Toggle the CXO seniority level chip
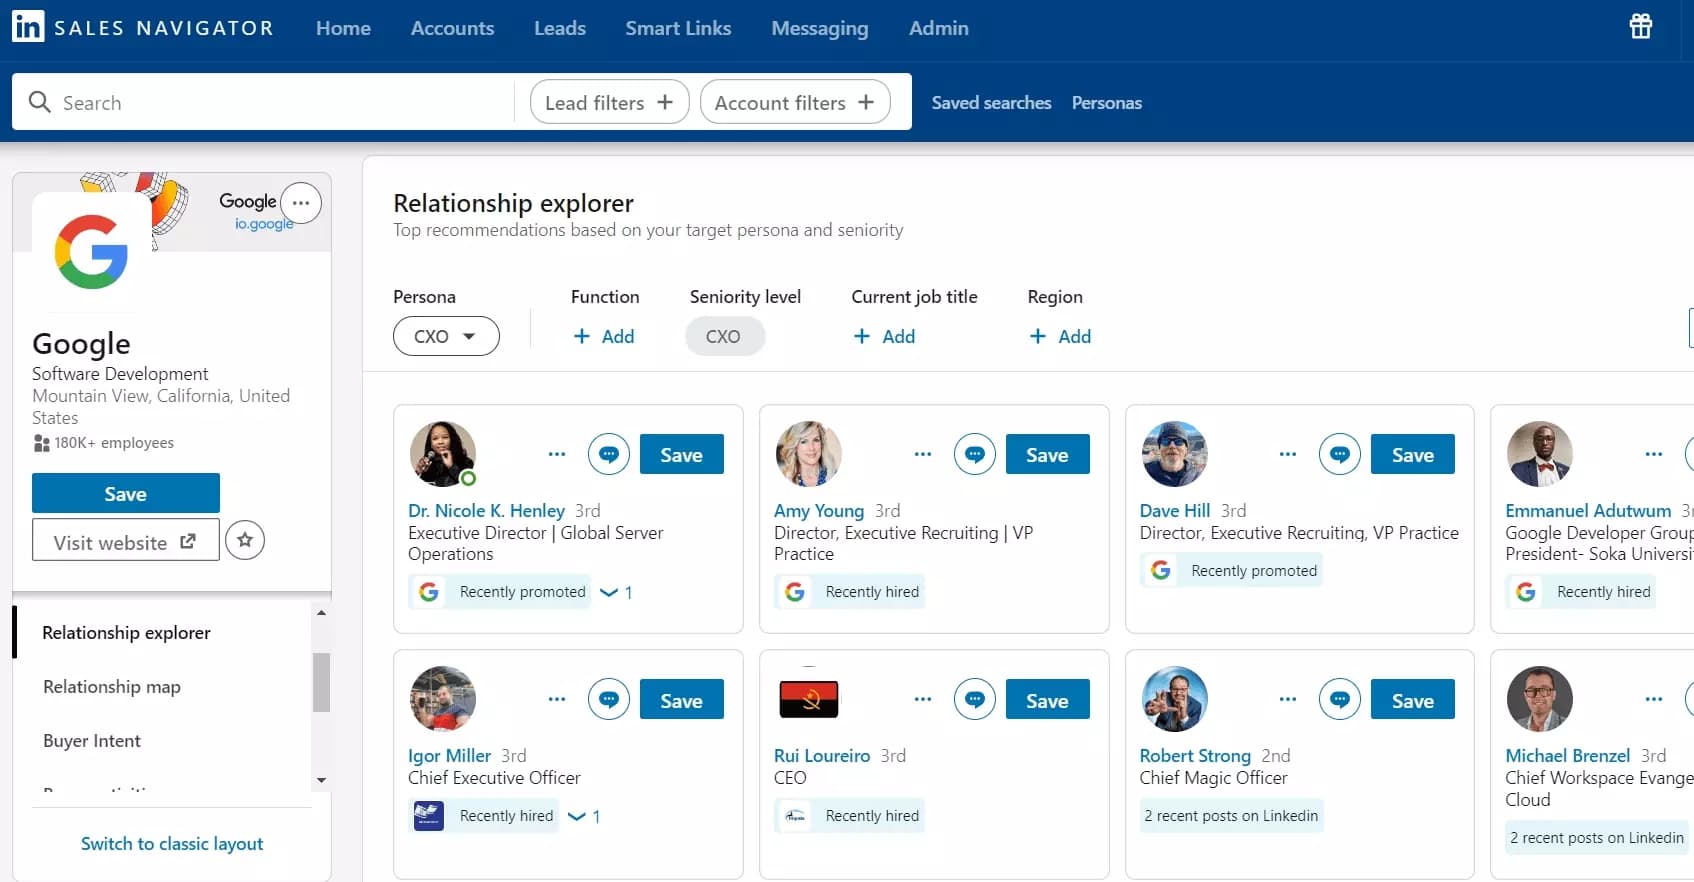Image resolution: width=1694 pixels, height=882 pixels. coord(724,336)
